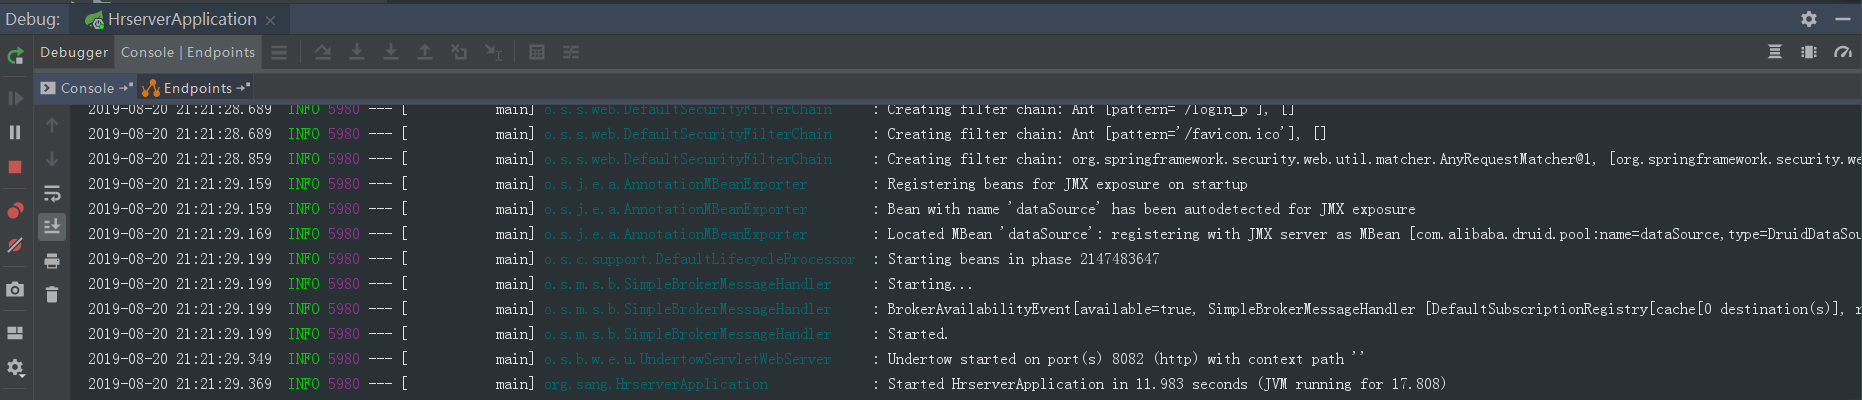Open View Breakpoints (double red circles) icon
1862x400 pixels.
(15, 210)
